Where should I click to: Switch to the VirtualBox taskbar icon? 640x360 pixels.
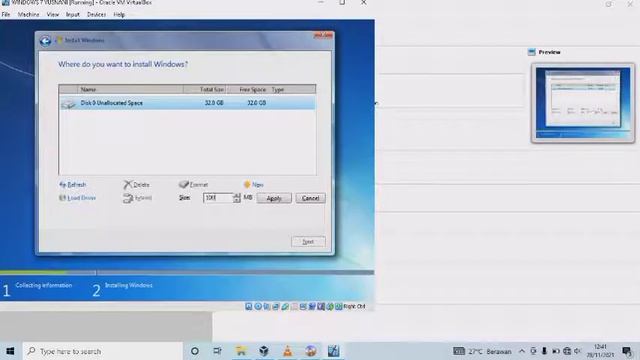click(x=264, y=351)
